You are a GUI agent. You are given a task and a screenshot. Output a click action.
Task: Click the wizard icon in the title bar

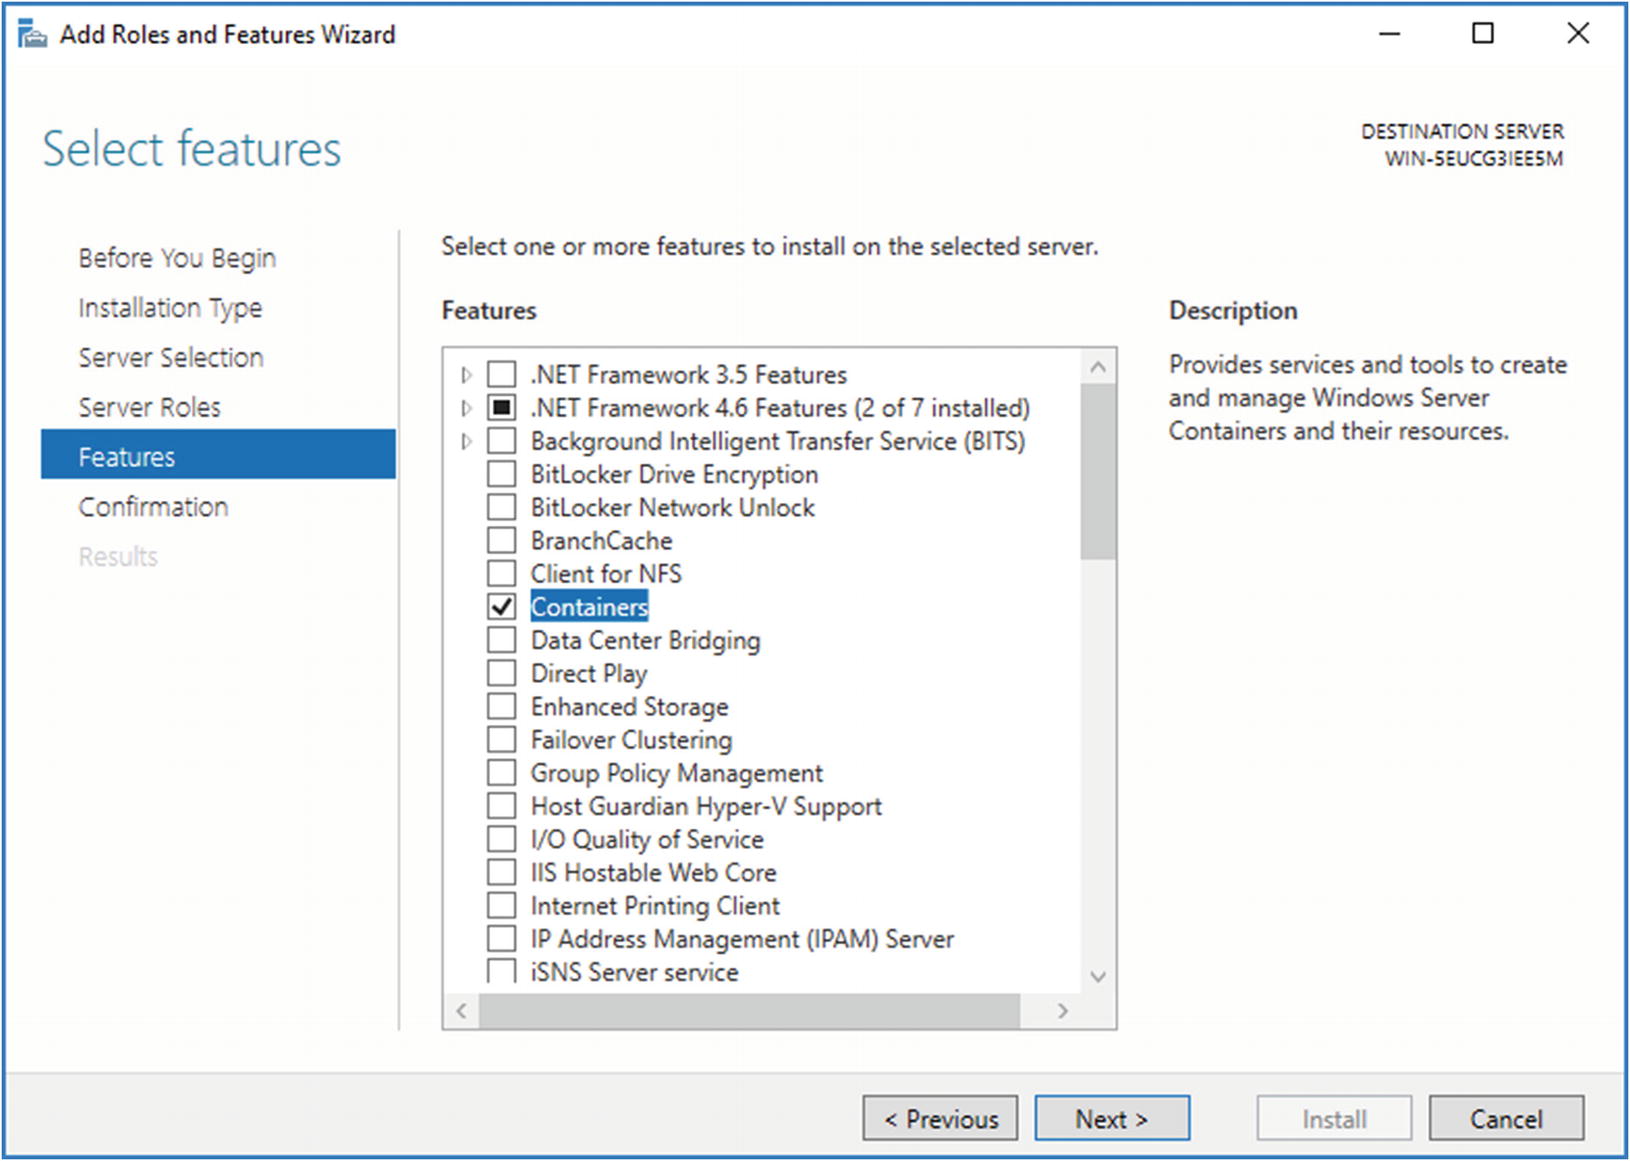click(32, 35)
